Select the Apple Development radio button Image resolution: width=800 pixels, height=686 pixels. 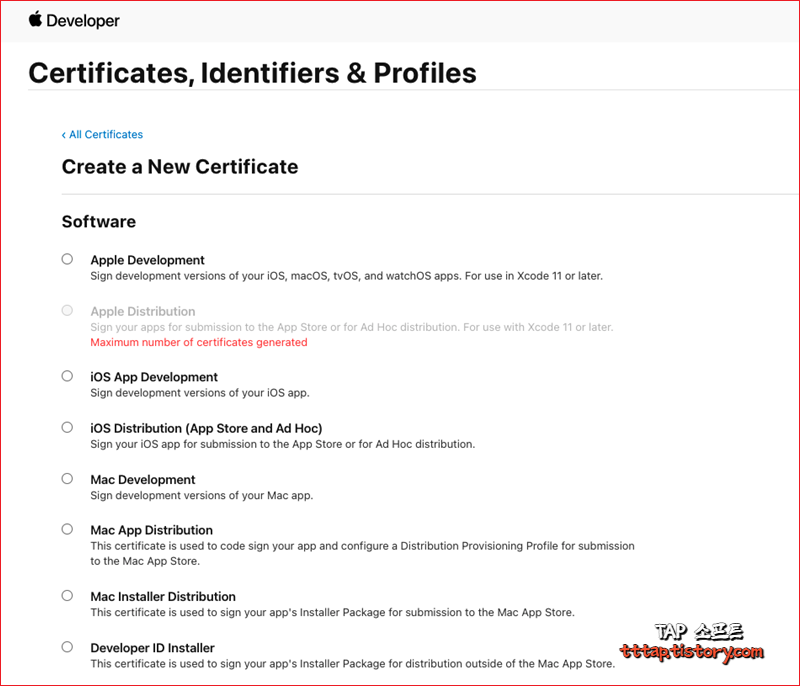pos(67,259)
